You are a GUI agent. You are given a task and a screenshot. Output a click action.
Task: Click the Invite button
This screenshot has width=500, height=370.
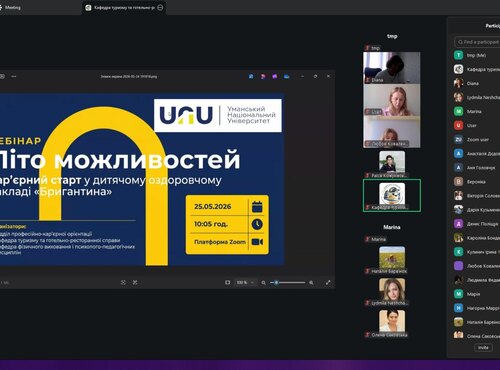click(x=483, y=347)
